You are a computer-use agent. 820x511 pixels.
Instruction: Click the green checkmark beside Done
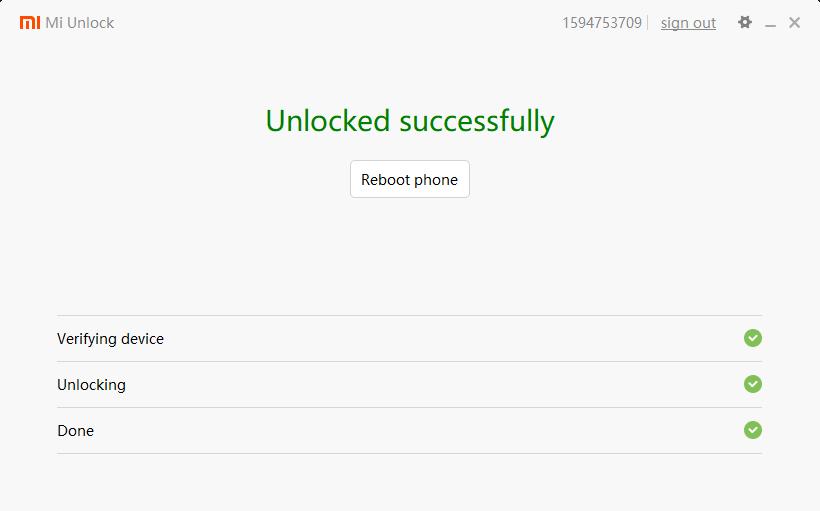753,430
